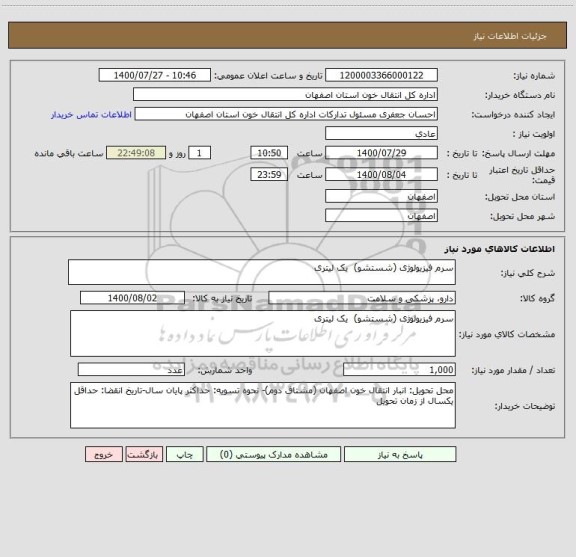Click header title جزئیات اطلاعات نیاز
The height and width of the screenshot is (557, 576).
(510, 36)
